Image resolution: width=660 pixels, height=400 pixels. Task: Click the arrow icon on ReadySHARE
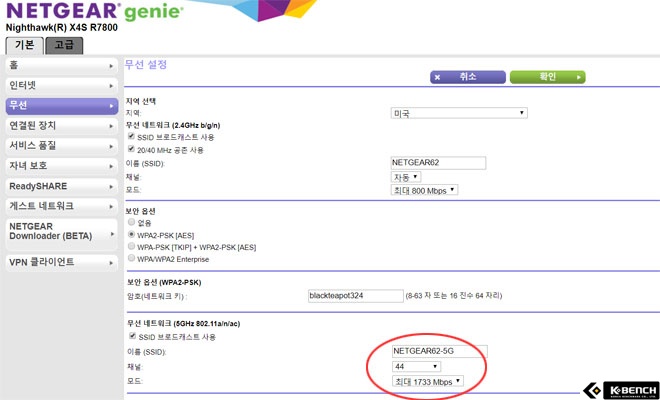[x=111, y=187]
